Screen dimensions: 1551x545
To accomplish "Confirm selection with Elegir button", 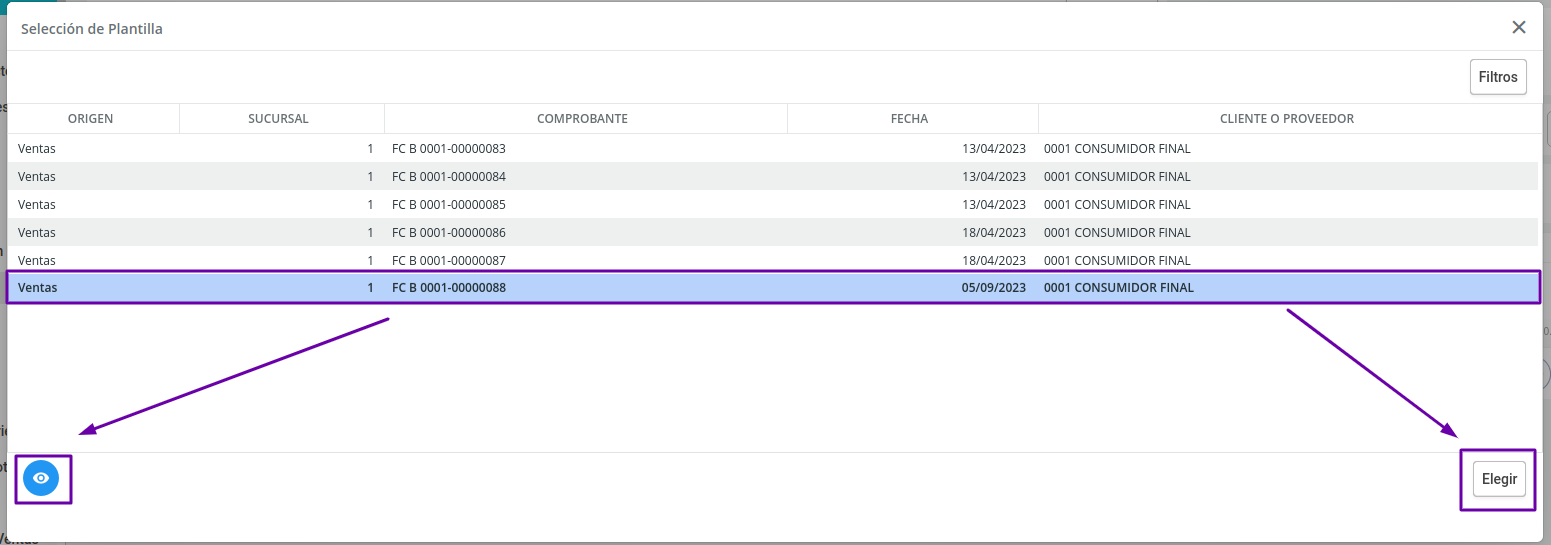I will coord(1500,479).
